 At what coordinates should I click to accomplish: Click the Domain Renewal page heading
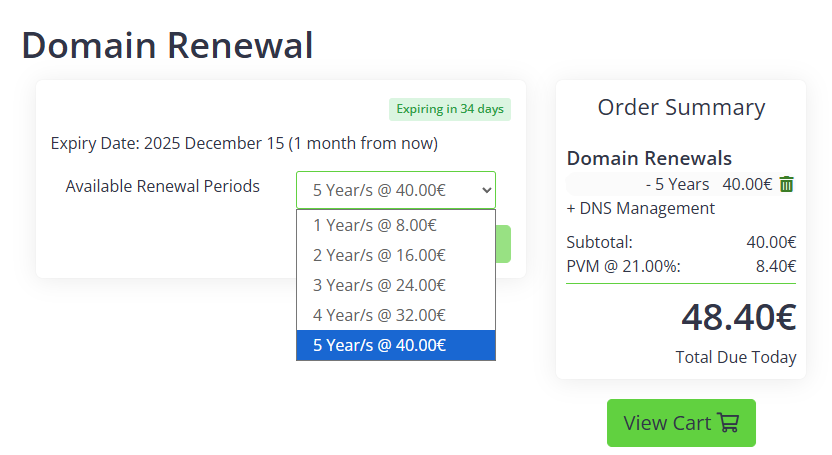click(x=167, y=45)
